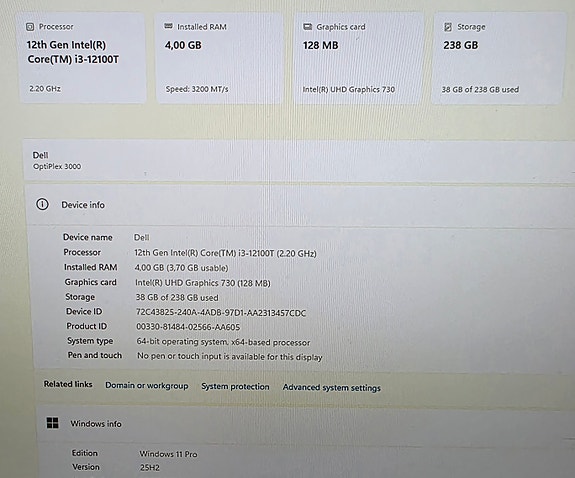Click the 'Pen and touch' row label
This screenshot has height=478, width=575.
(x=95, y=355)
